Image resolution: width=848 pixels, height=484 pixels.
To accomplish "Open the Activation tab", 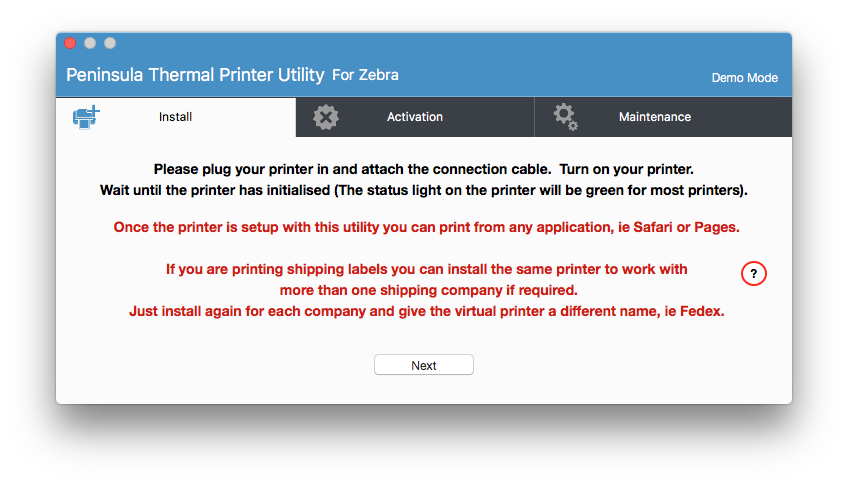I will coord(415,117).
